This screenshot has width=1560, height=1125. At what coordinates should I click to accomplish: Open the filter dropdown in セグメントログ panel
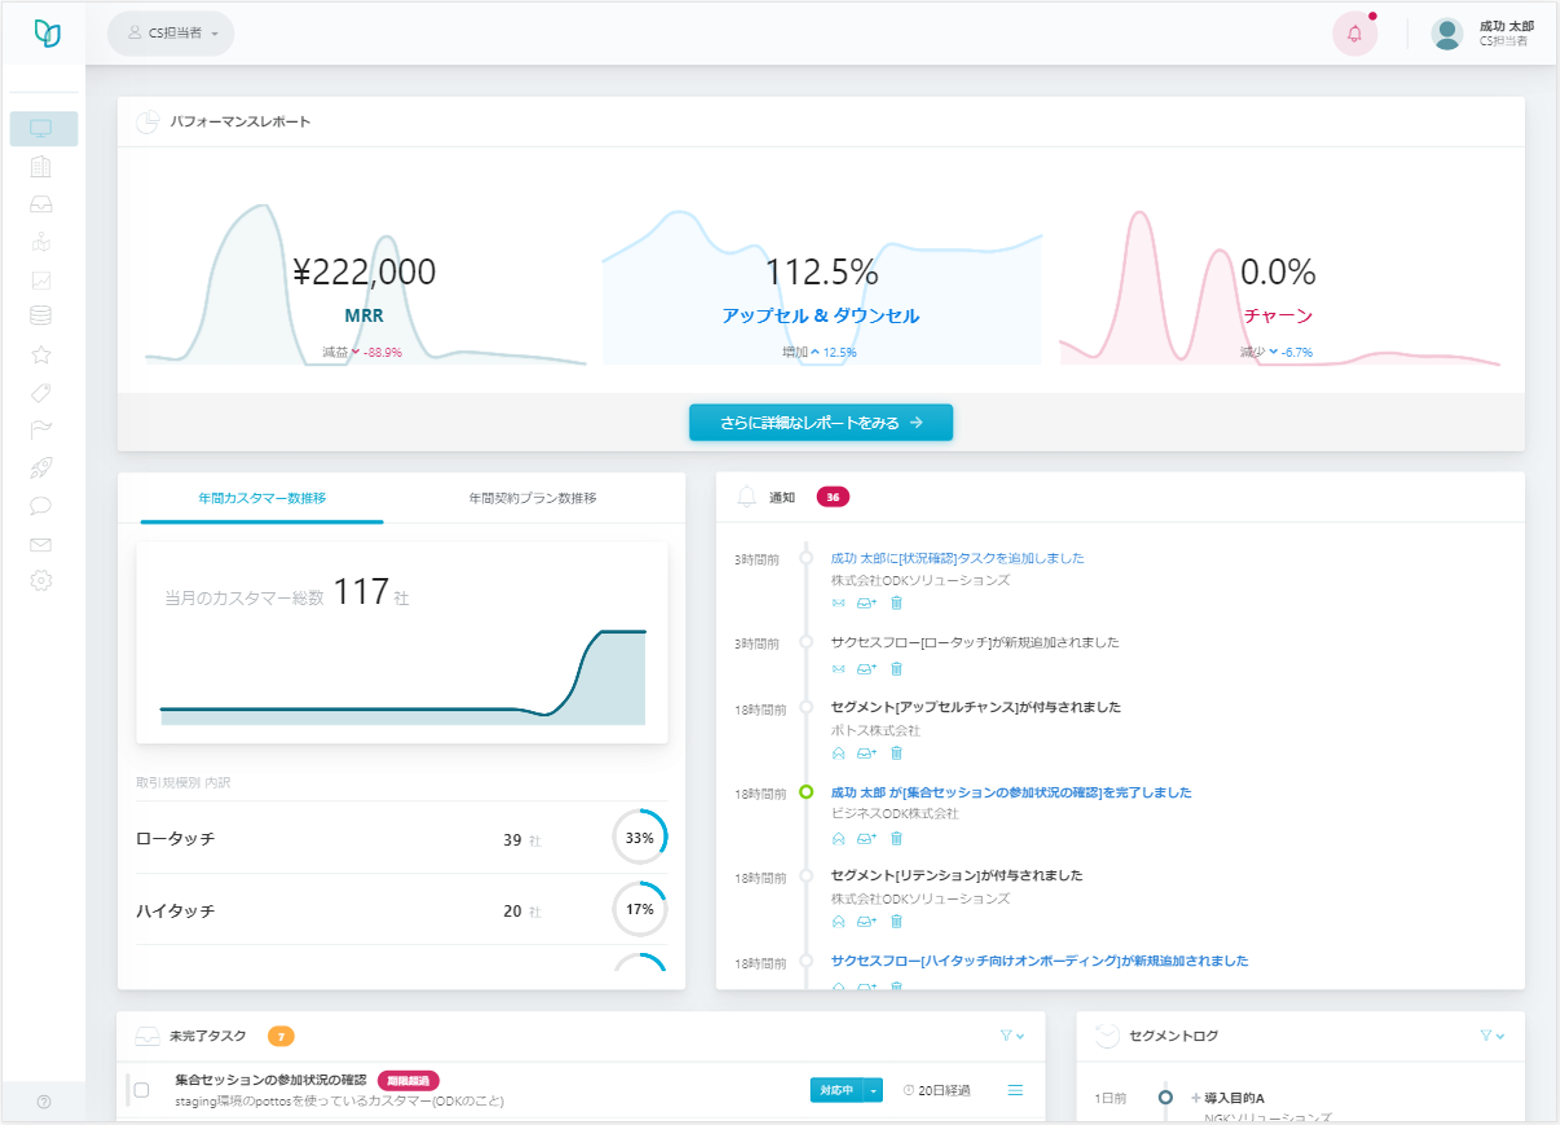(1492, 1036)
